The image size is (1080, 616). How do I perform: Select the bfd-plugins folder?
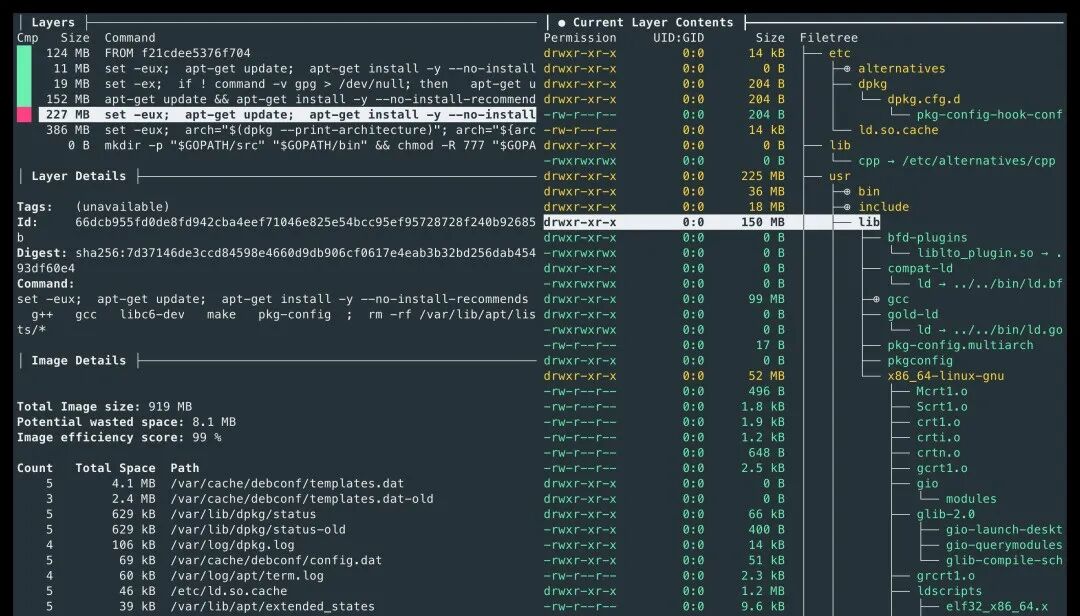927,238
